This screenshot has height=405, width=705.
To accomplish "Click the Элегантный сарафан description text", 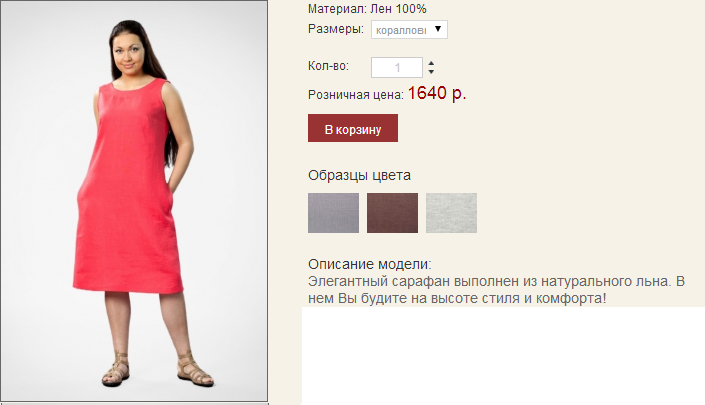I will pos(496,289).
